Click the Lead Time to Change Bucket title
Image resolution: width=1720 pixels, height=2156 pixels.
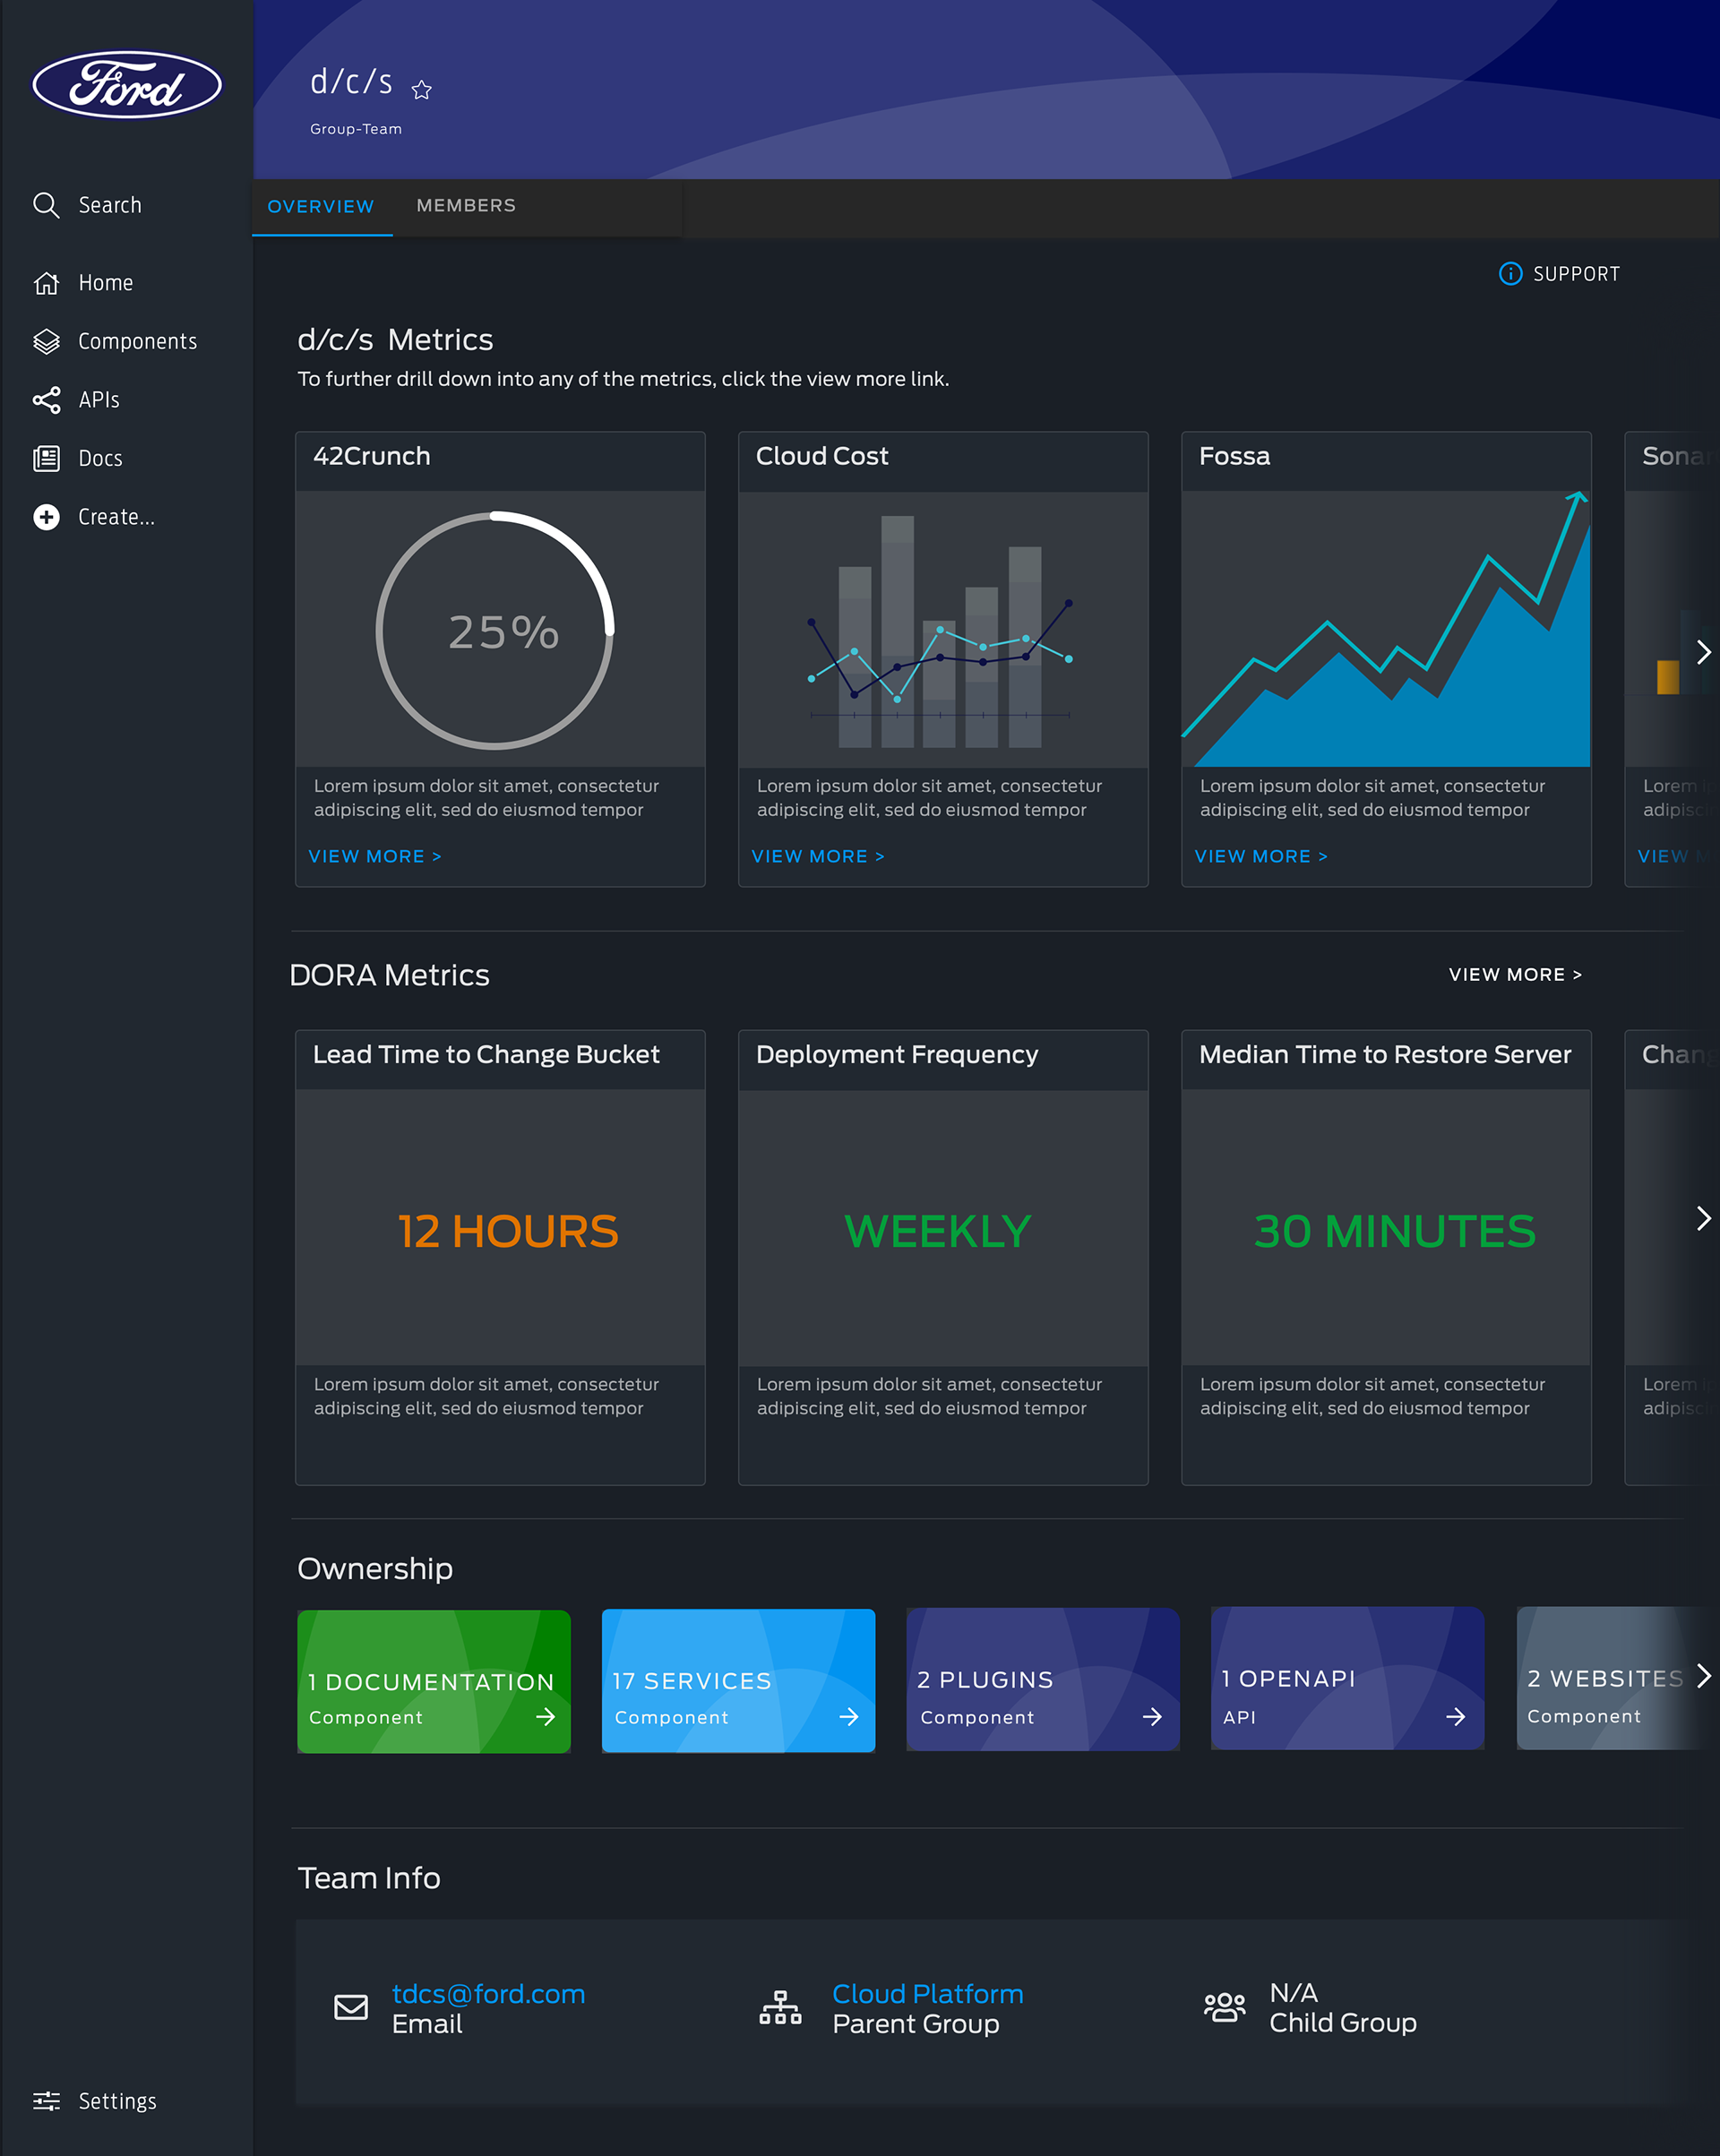coord(486,1055)
